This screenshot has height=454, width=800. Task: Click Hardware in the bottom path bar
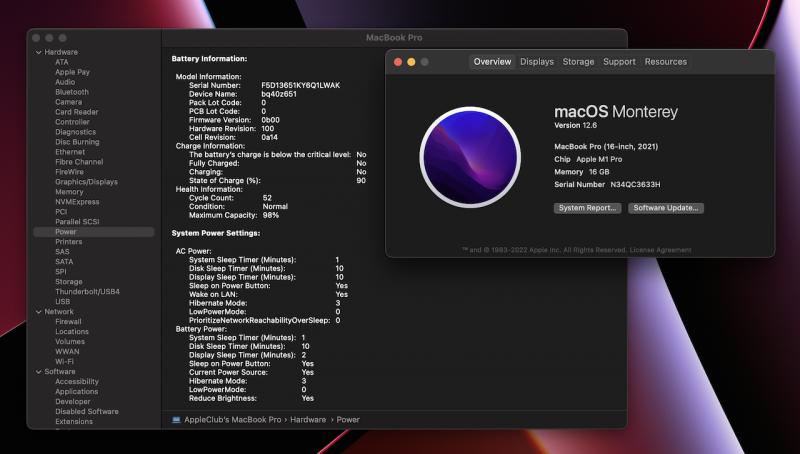click(308, 420)
